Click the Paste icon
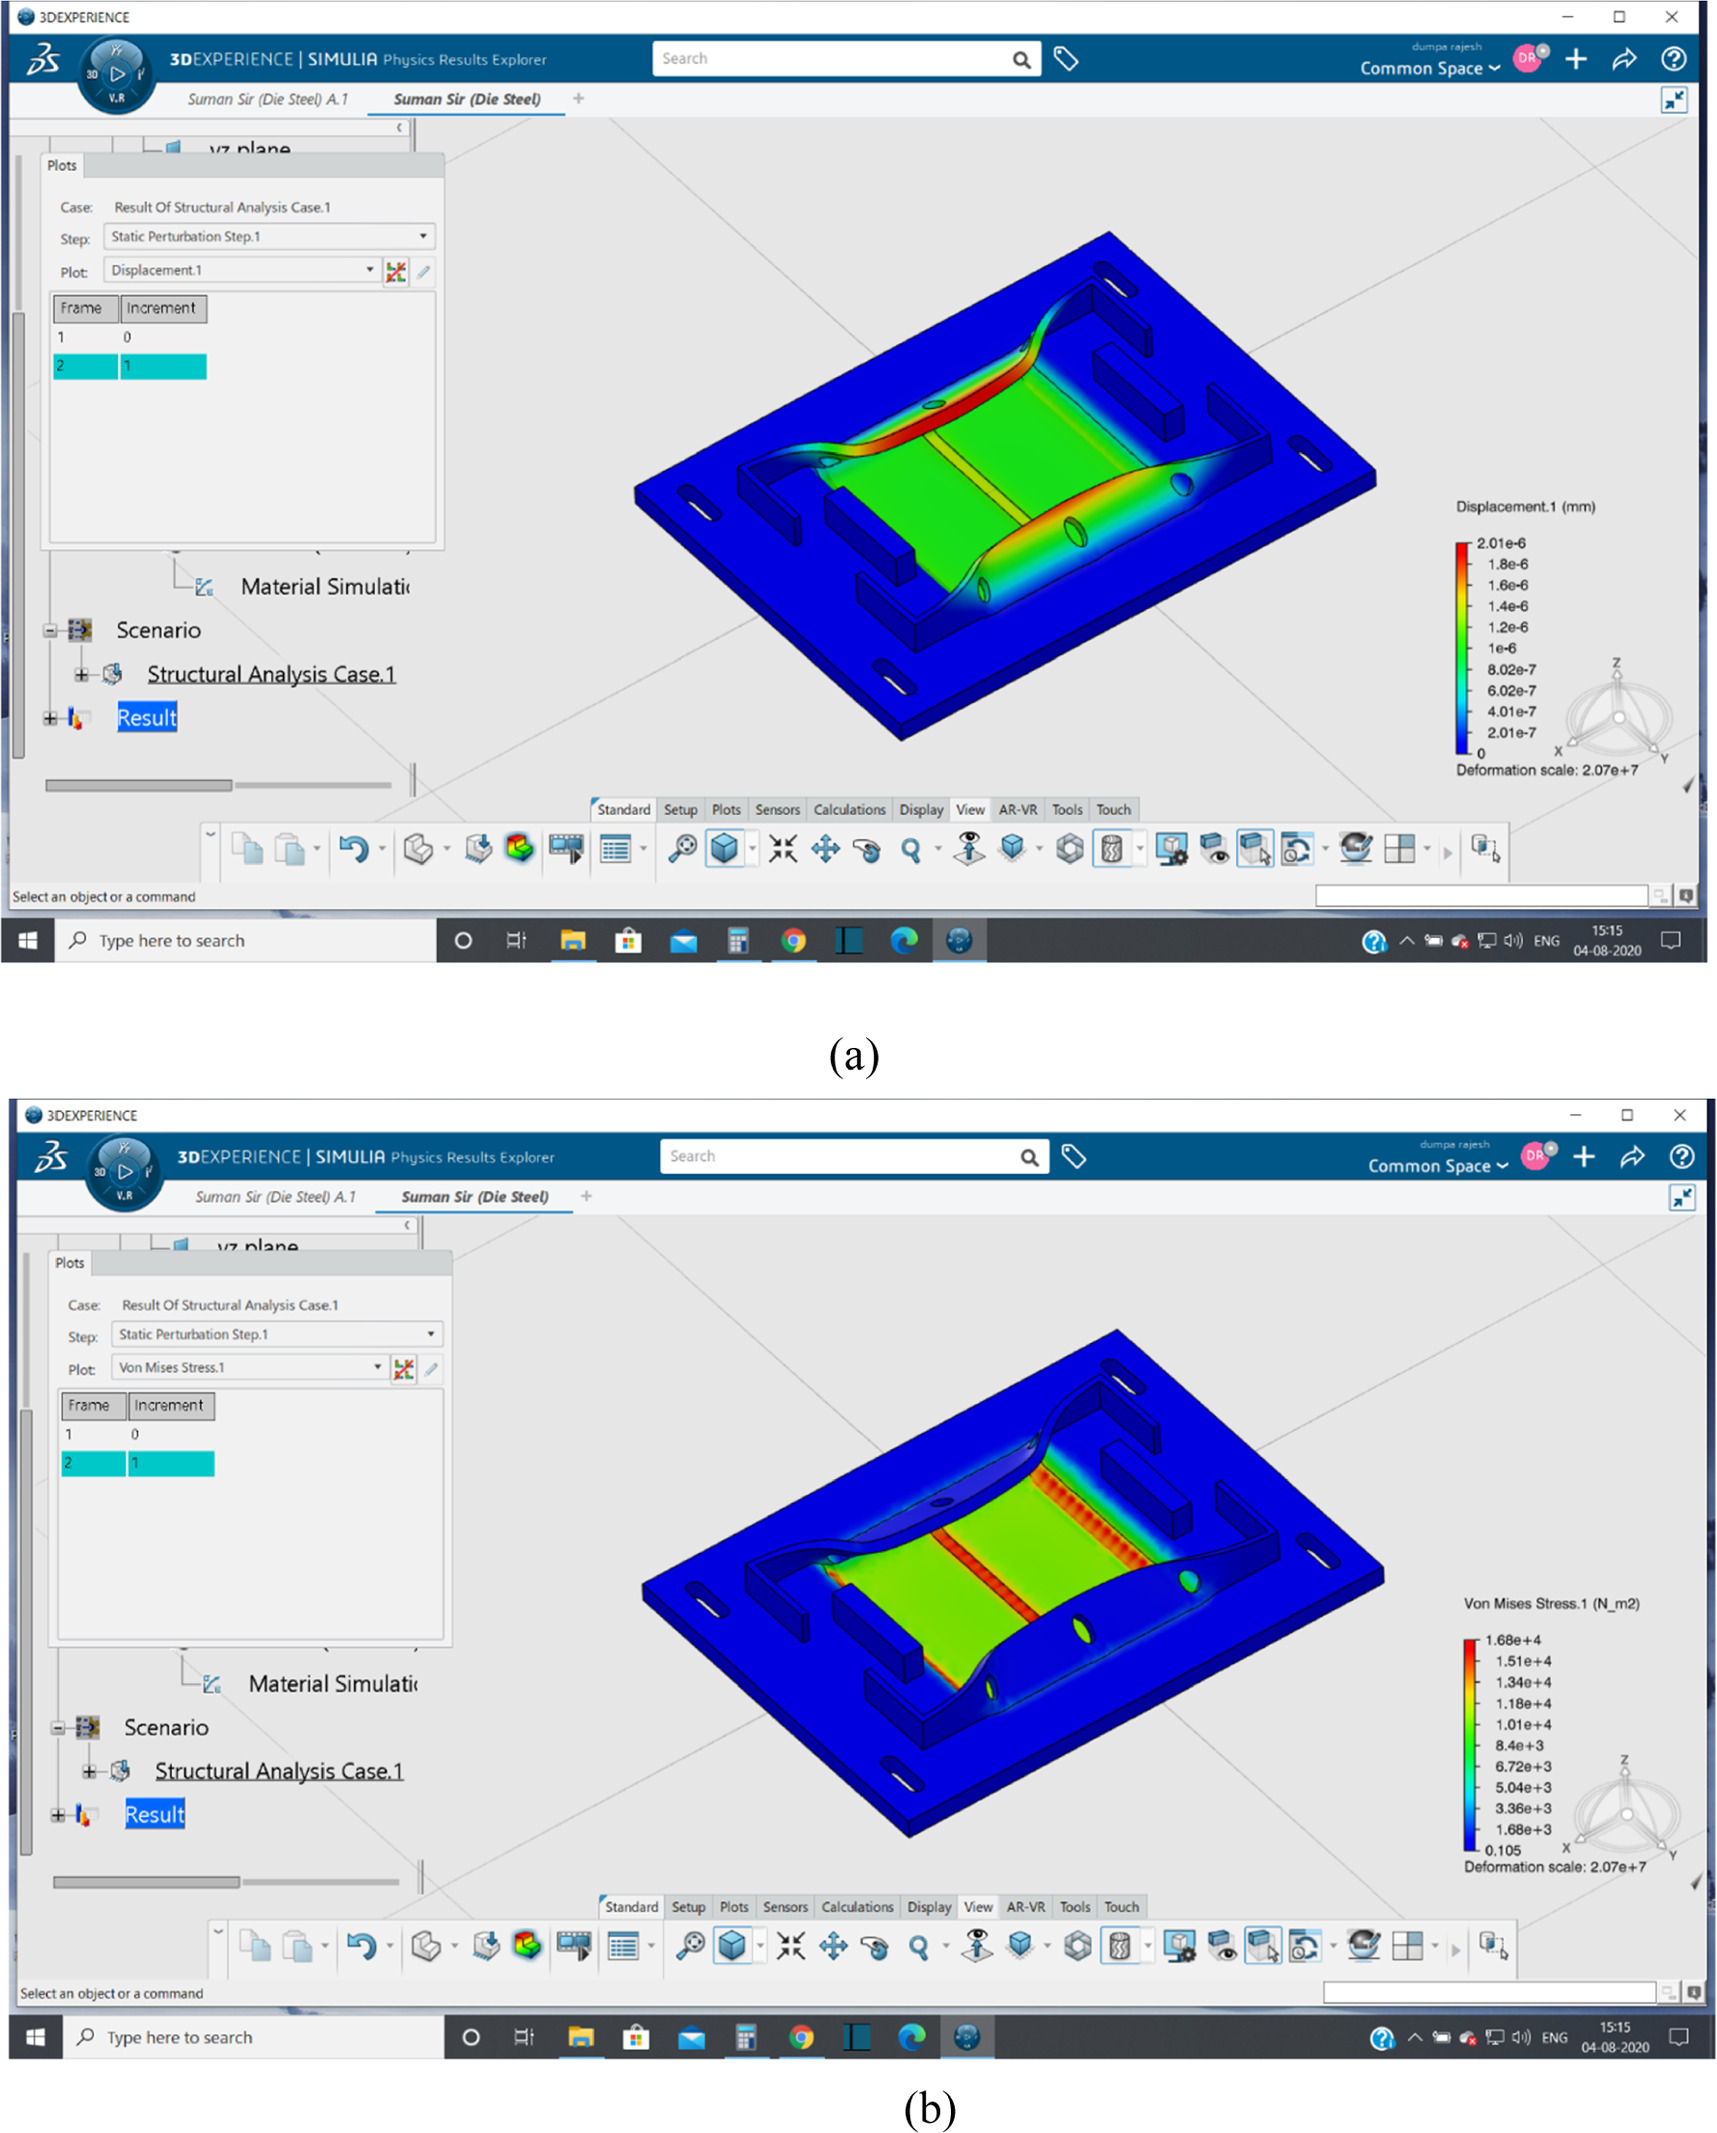The image size is (1717, 2133). pos(288,850)
